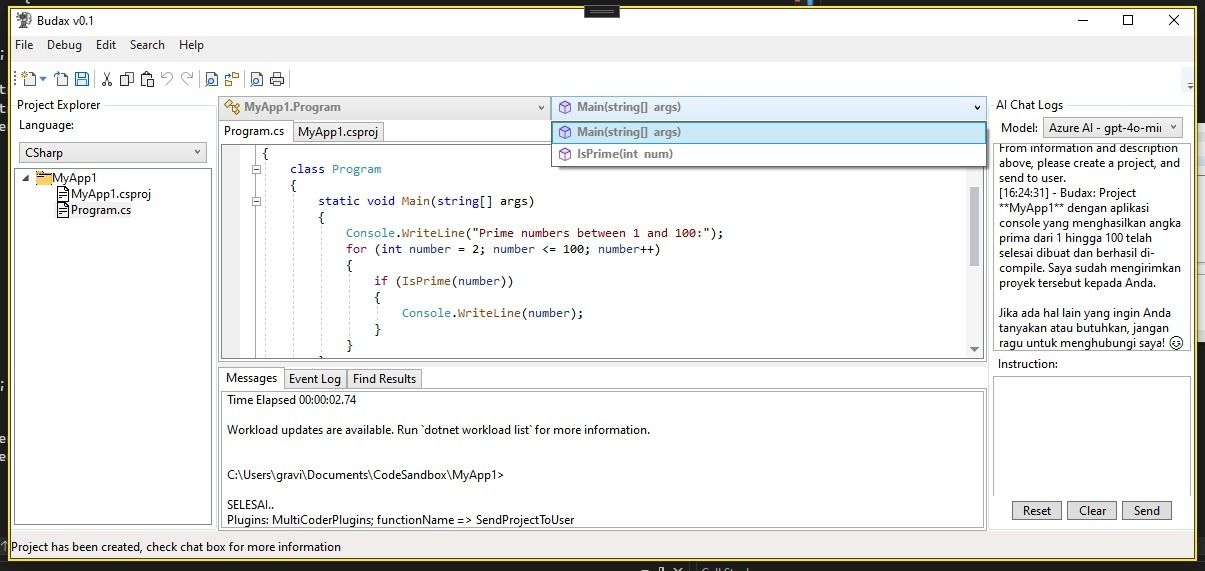Collapse the class Program code fold
1205x571 pixels.
257,170
